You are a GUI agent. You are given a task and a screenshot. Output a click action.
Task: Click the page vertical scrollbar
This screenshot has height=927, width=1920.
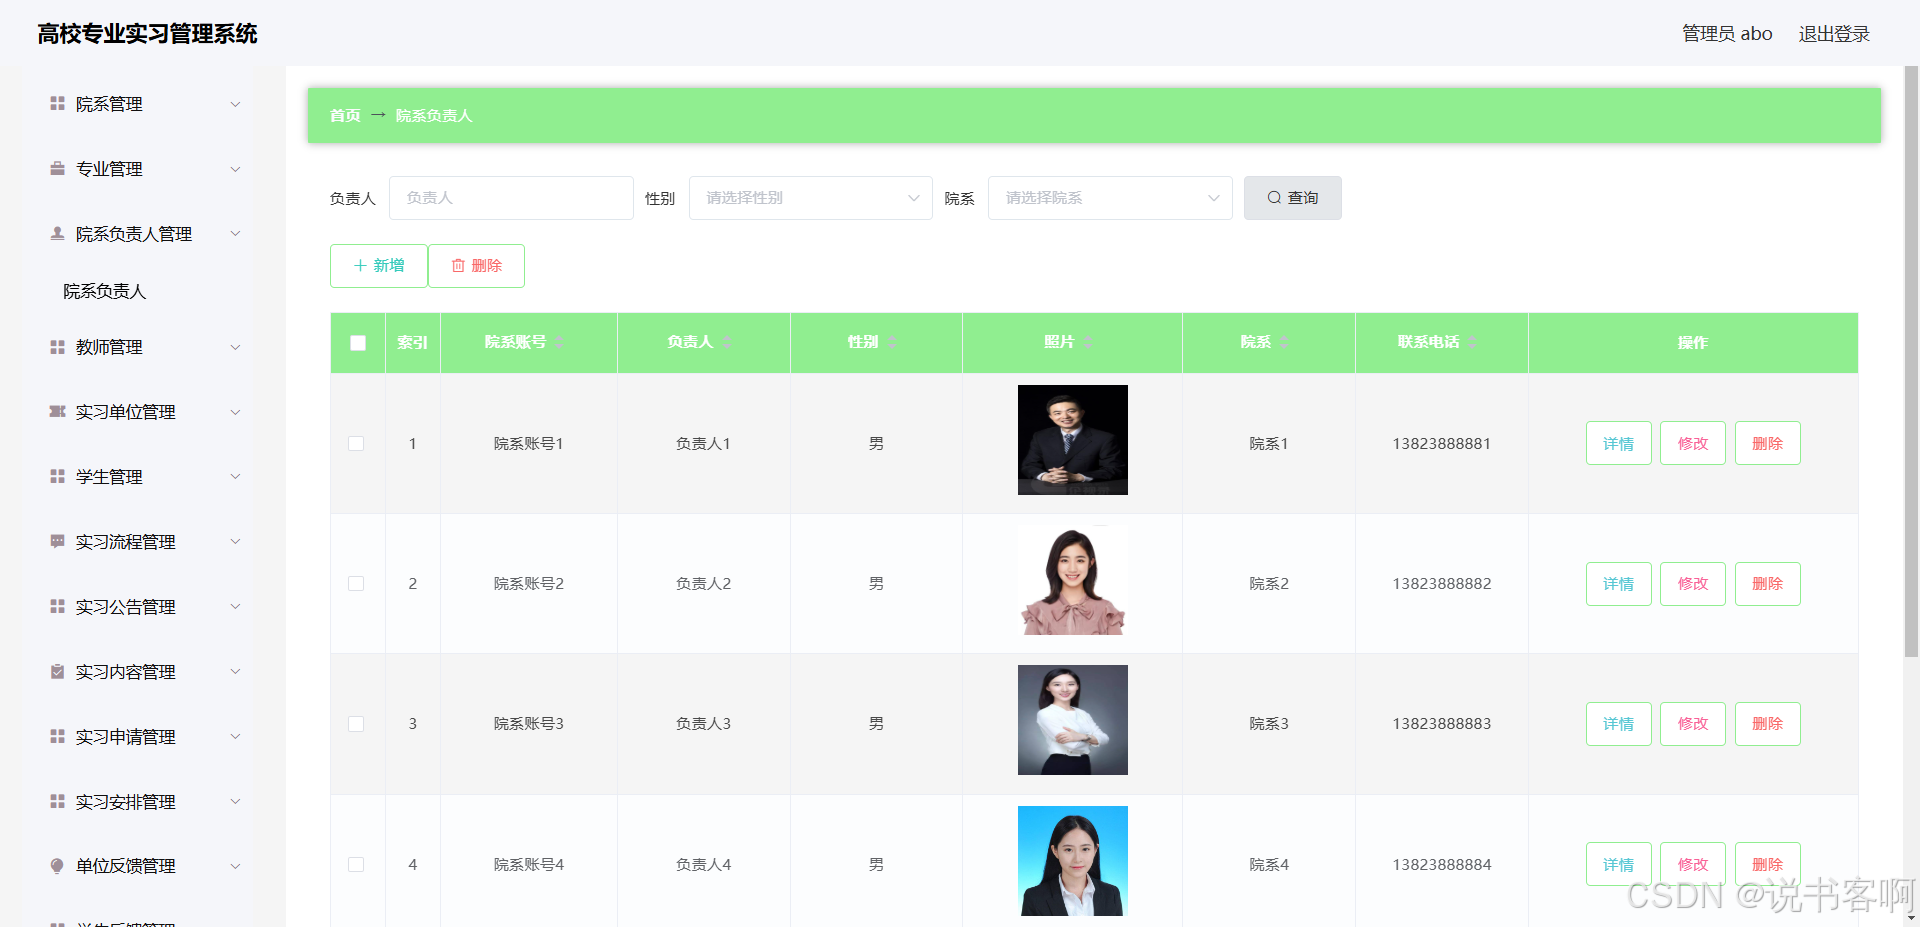tap(1911, 360)
